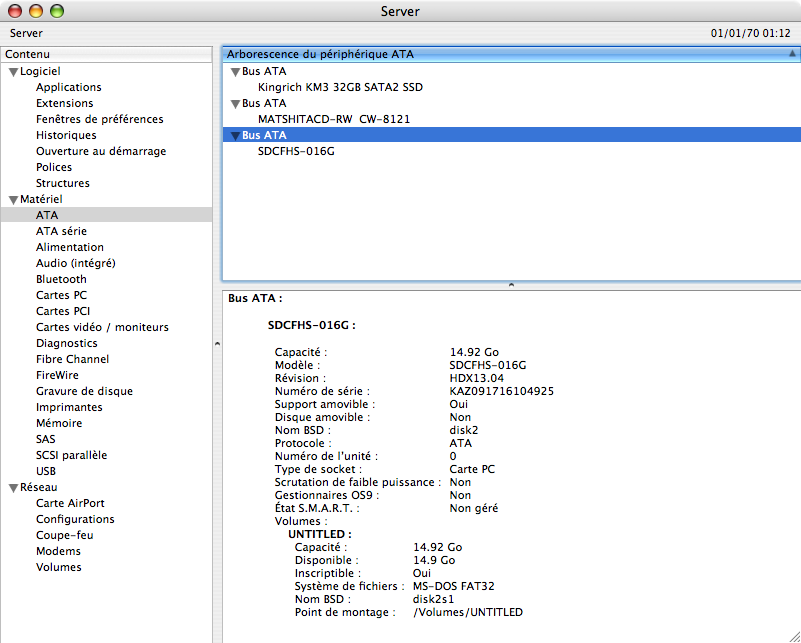
Task: Select Imprimantes in the sidebar
Action: pyautogui.click(x=69, y=407)
